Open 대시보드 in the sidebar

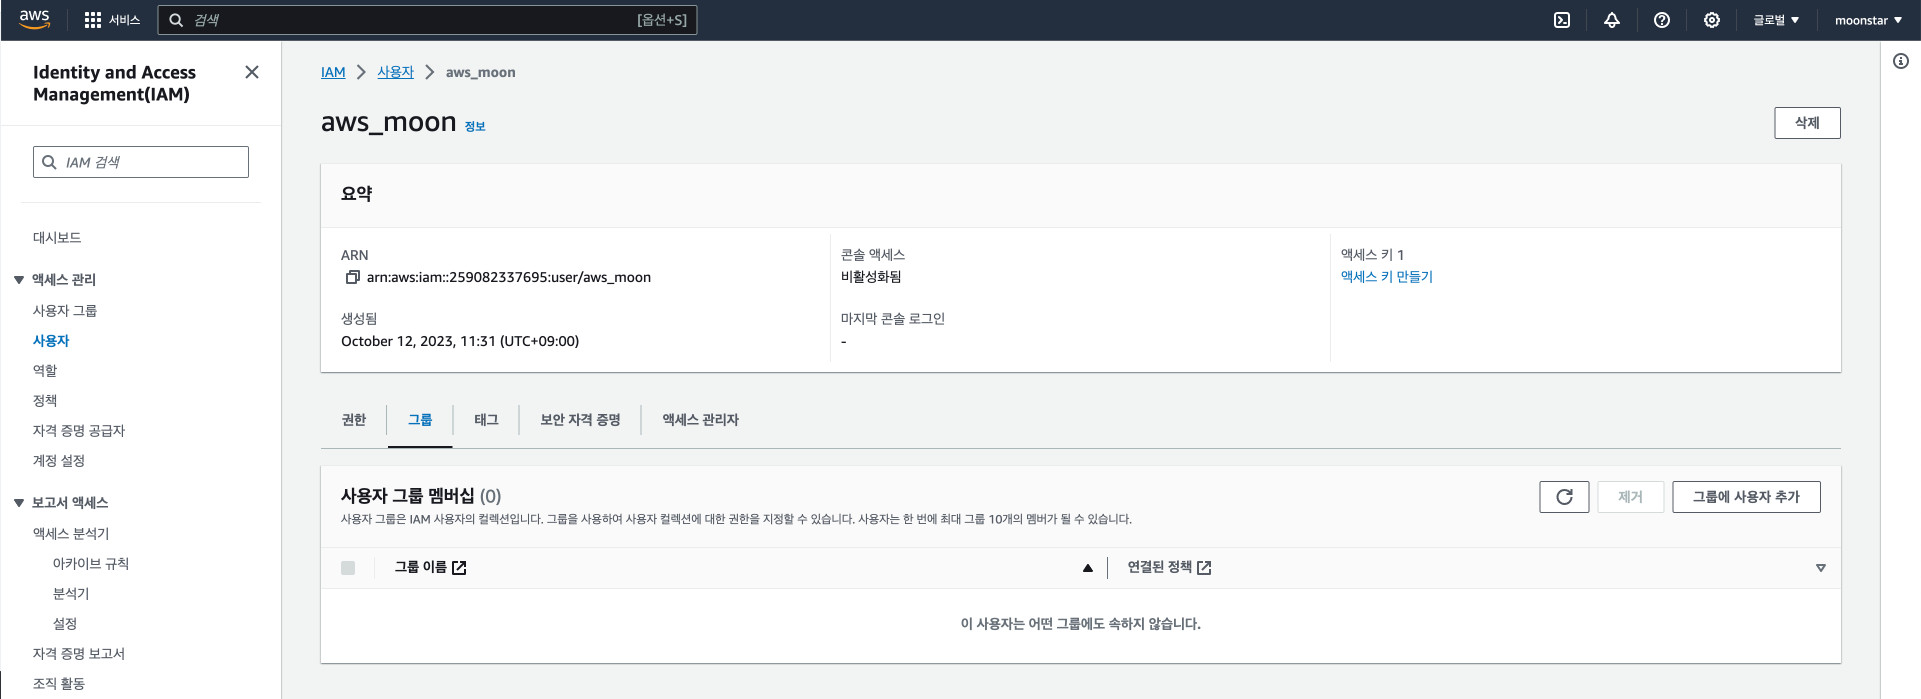(x=57, y=238)
